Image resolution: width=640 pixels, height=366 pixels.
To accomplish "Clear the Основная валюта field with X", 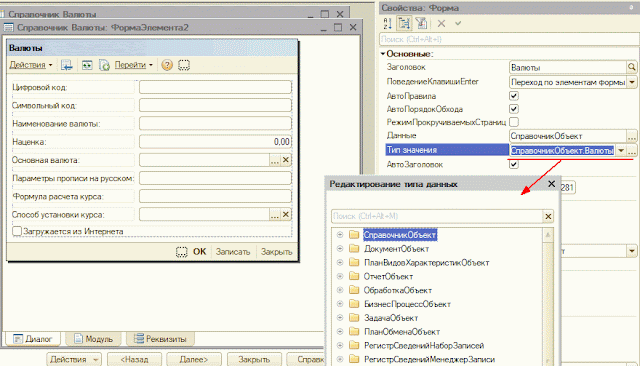I will pyautogui.click(x=286, y=160).
